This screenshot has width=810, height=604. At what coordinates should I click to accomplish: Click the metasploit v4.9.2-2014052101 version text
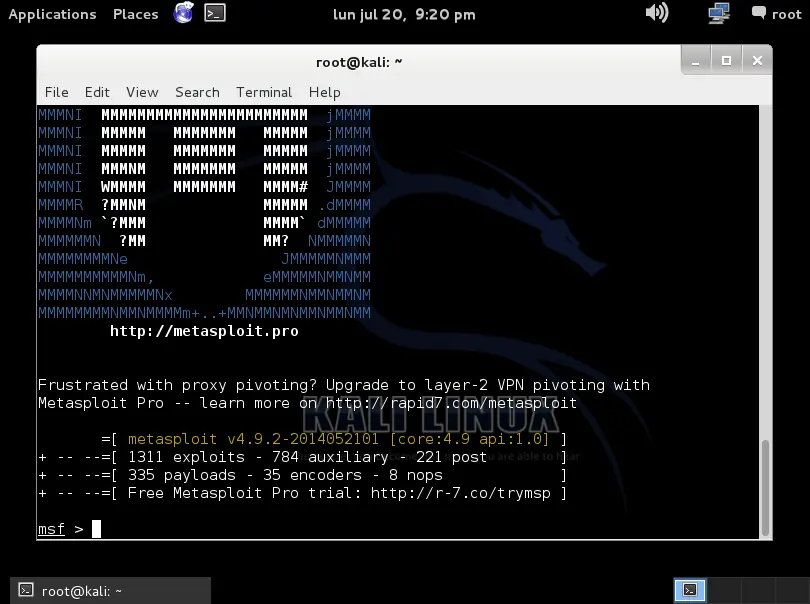point(253,439)
